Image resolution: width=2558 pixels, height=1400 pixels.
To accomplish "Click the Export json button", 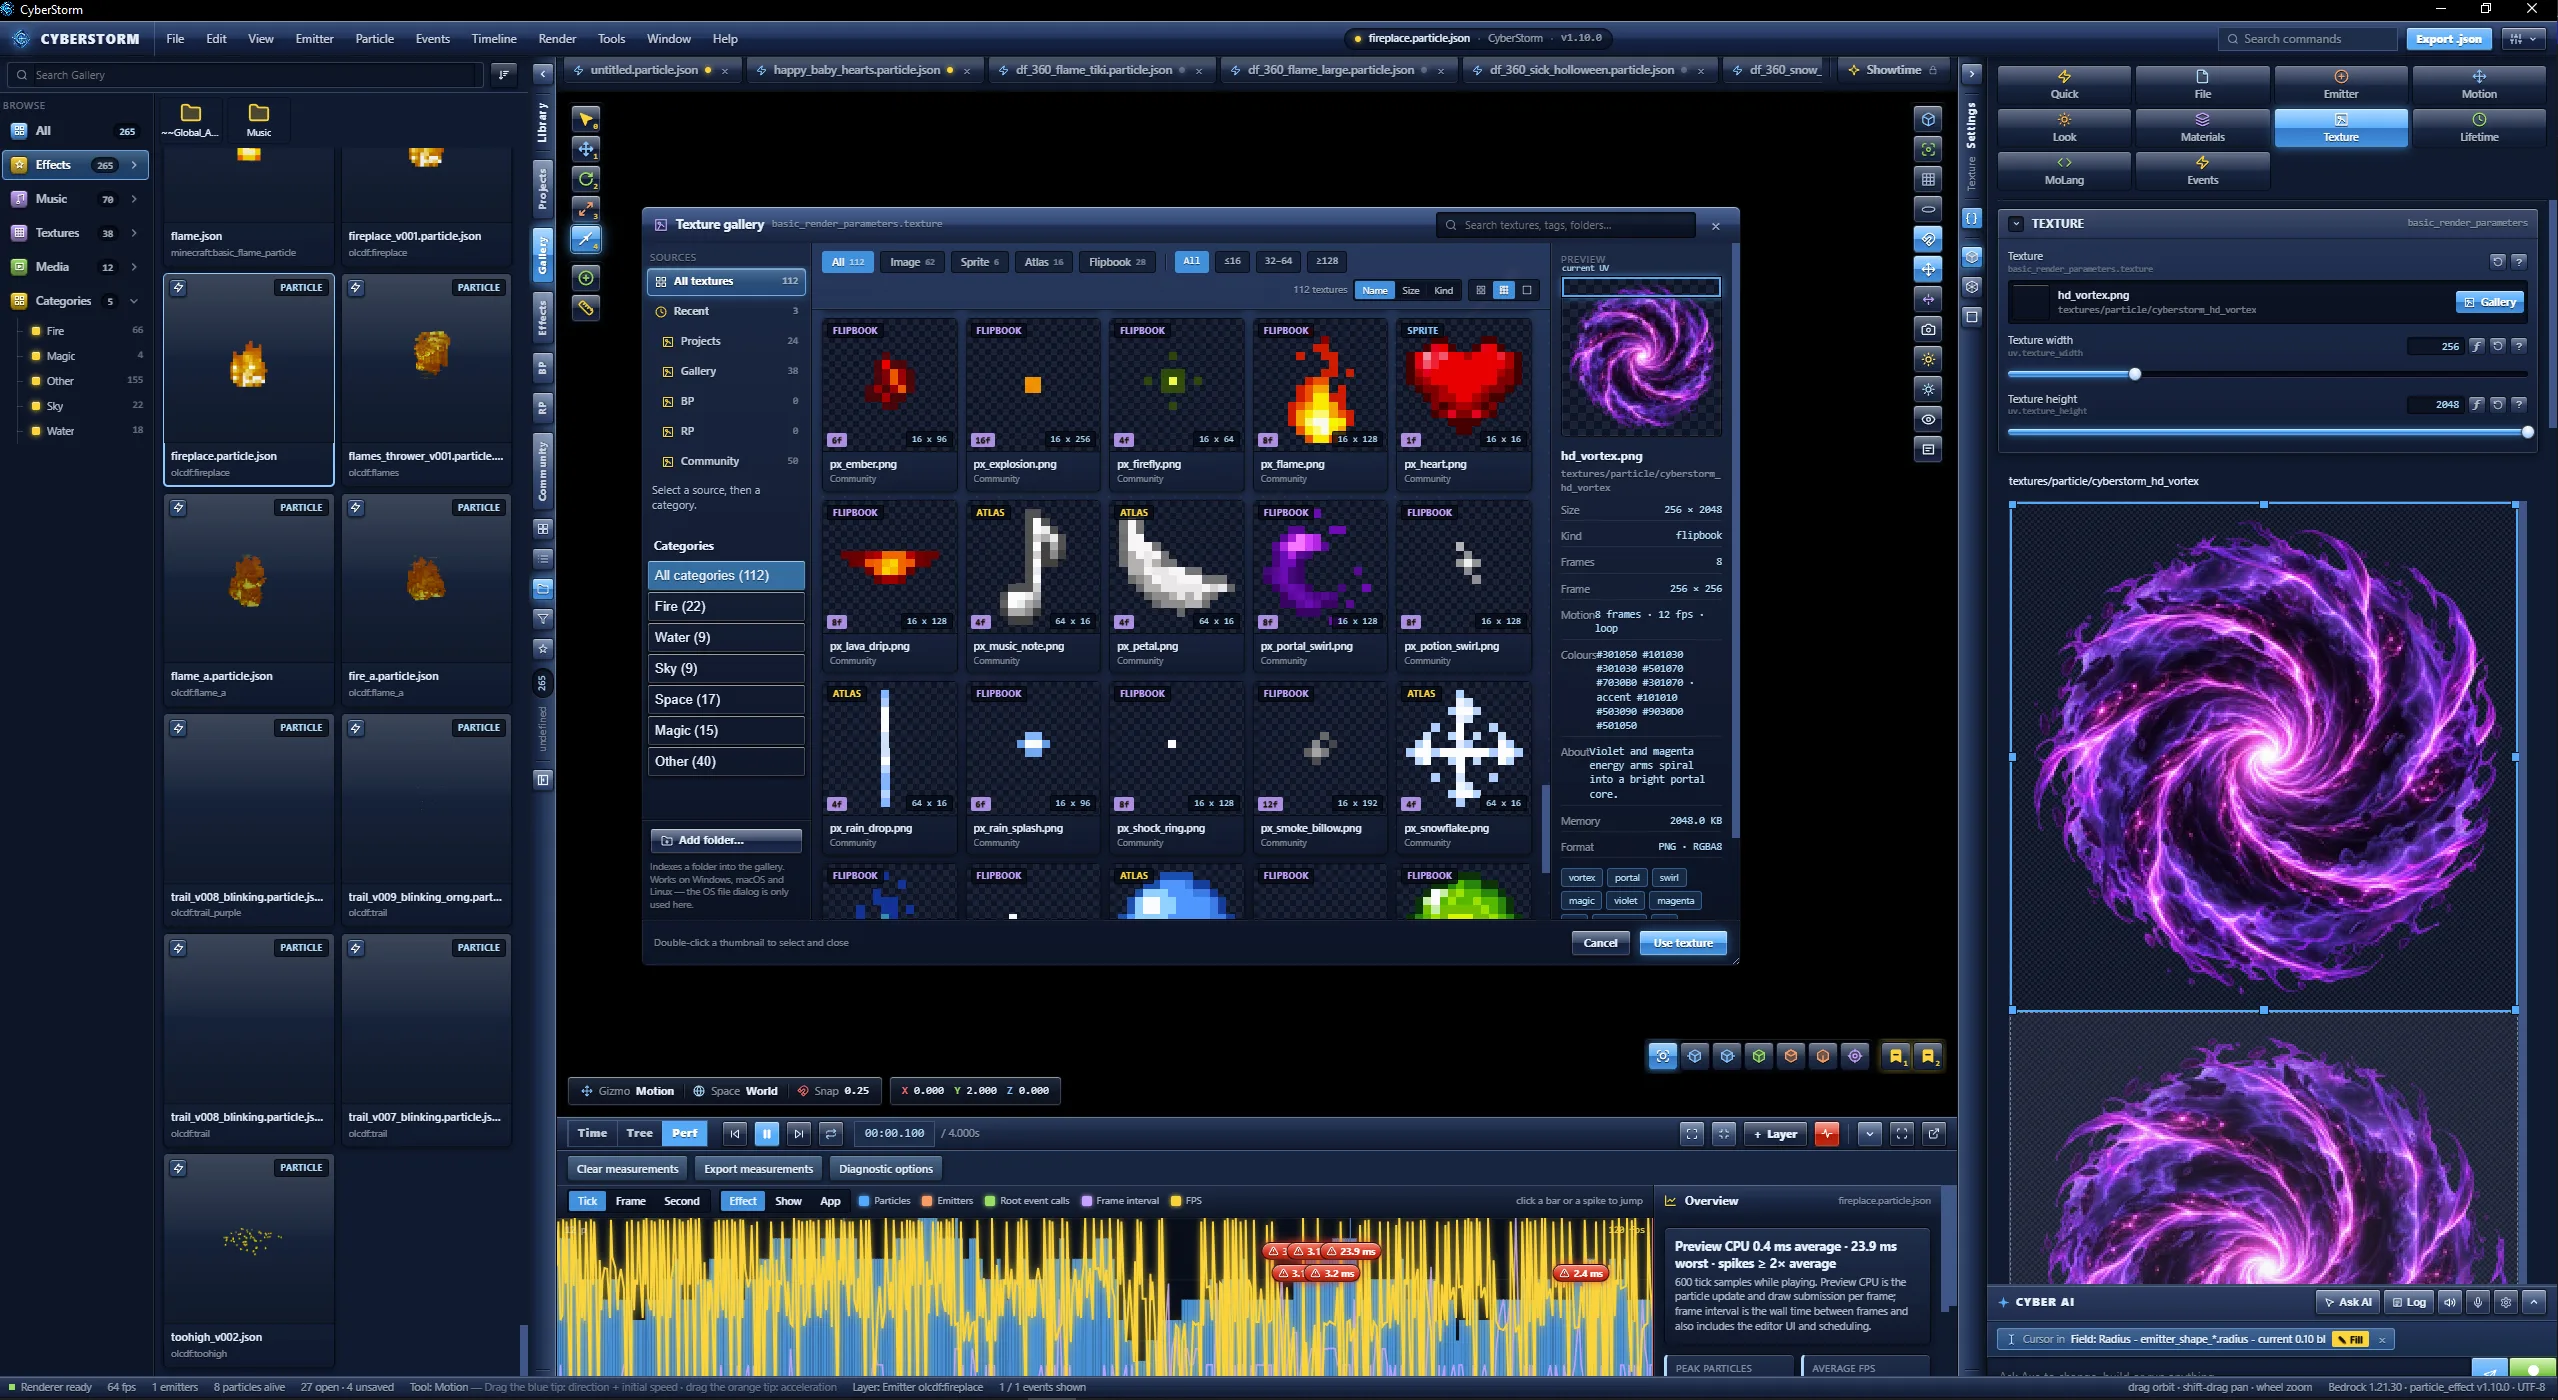I will coord(2448,39).
